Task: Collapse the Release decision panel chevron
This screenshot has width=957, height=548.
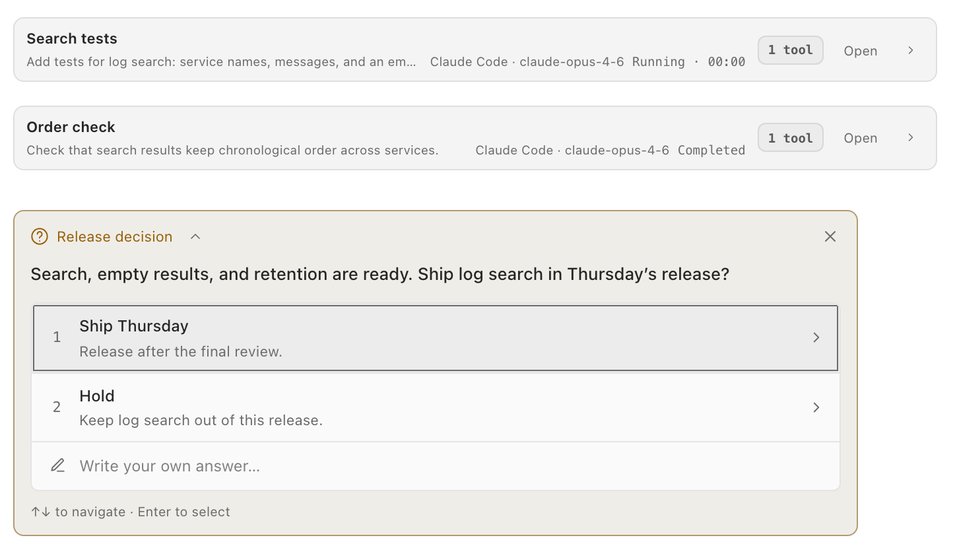Action: point(195,236)
